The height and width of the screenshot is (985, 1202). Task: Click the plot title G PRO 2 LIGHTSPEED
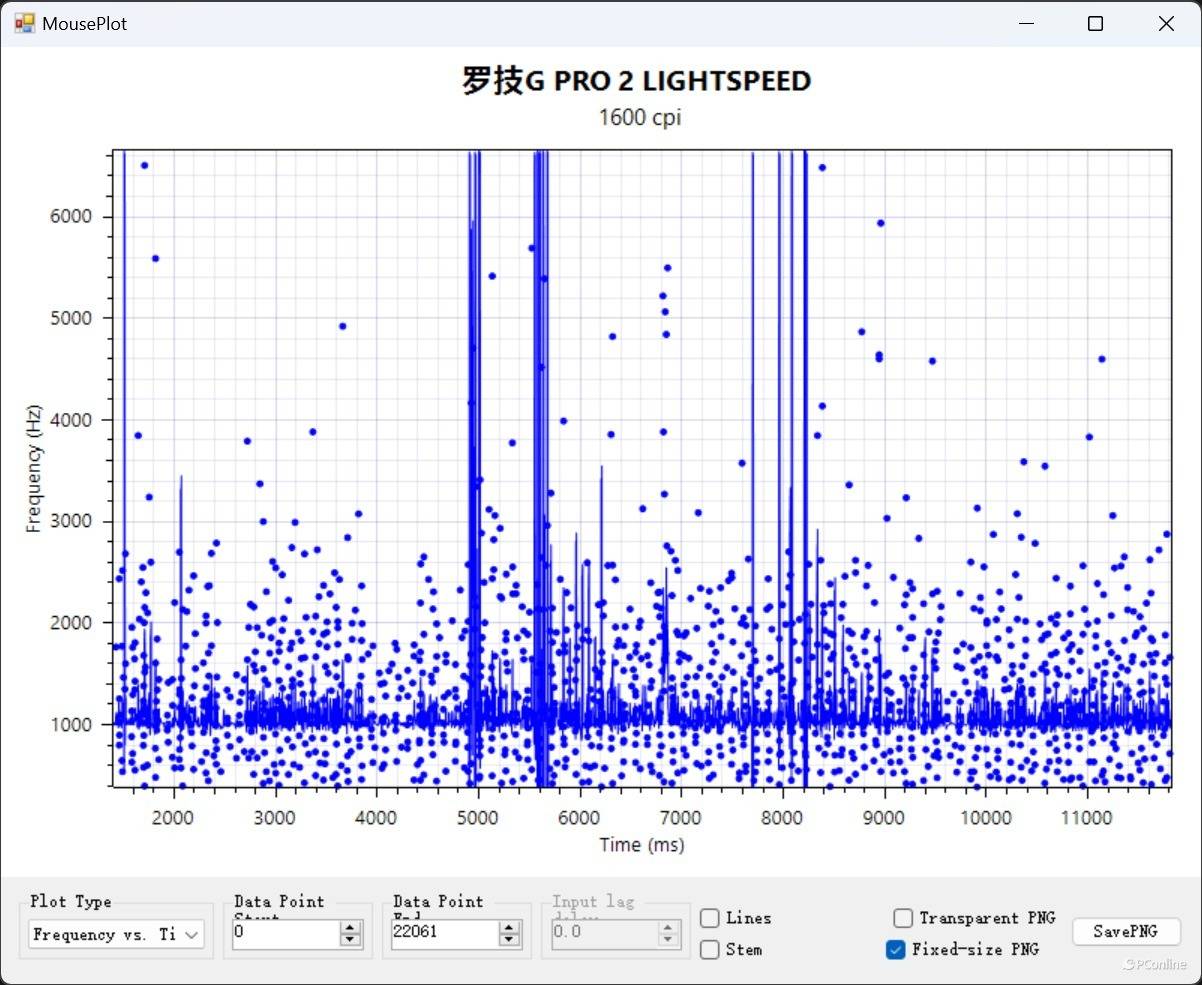pos(637,82)
